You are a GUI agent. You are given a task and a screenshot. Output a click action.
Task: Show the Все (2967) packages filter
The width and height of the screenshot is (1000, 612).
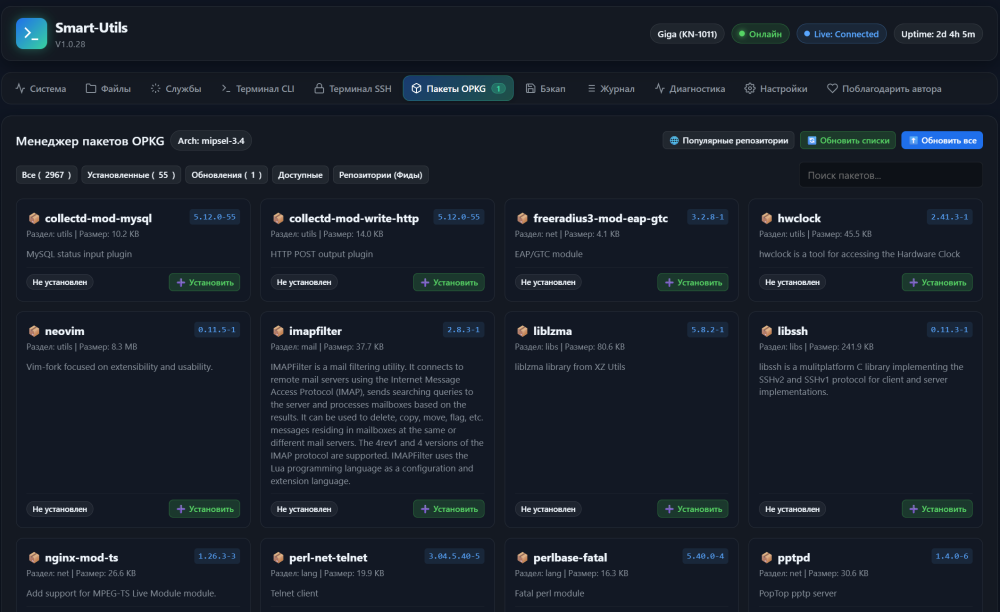pos(47,175)
